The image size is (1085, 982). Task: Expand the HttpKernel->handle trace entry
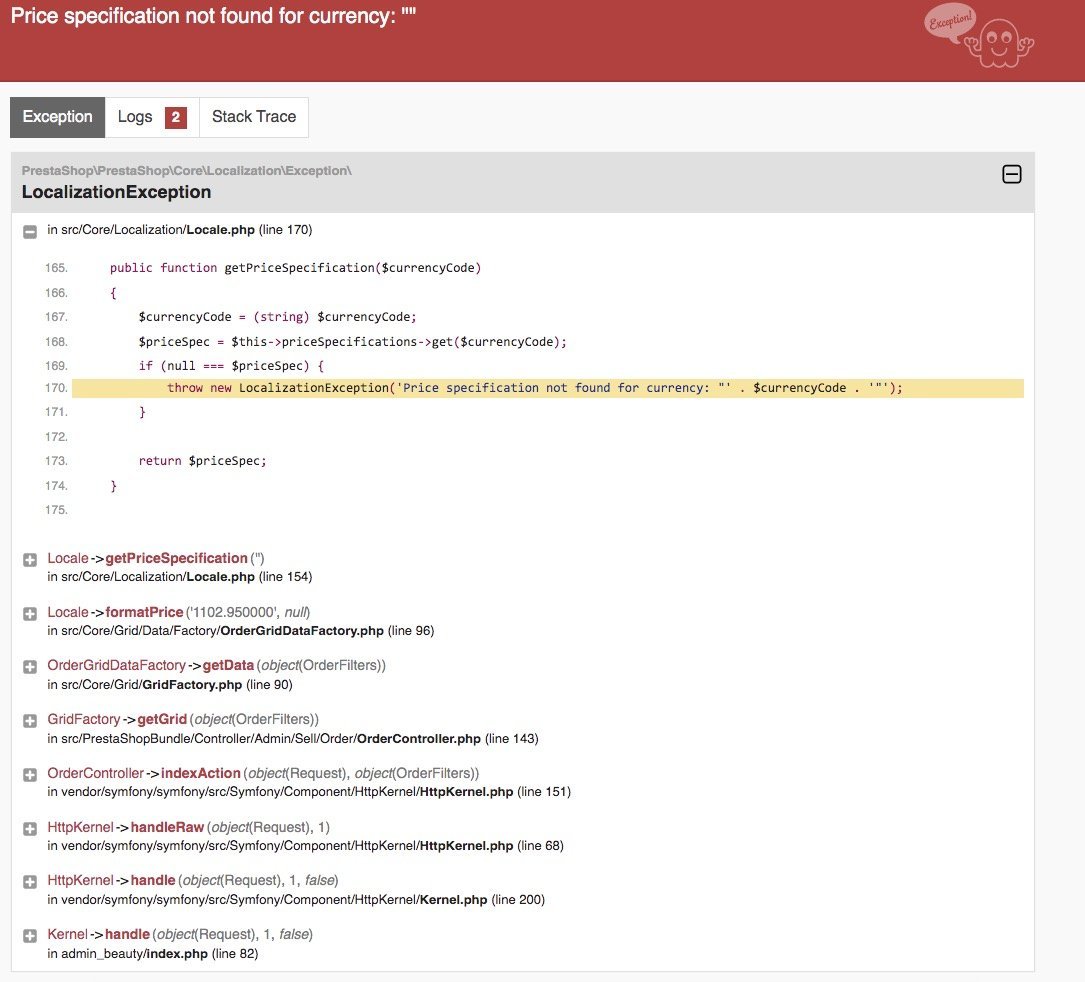[30, 882]
